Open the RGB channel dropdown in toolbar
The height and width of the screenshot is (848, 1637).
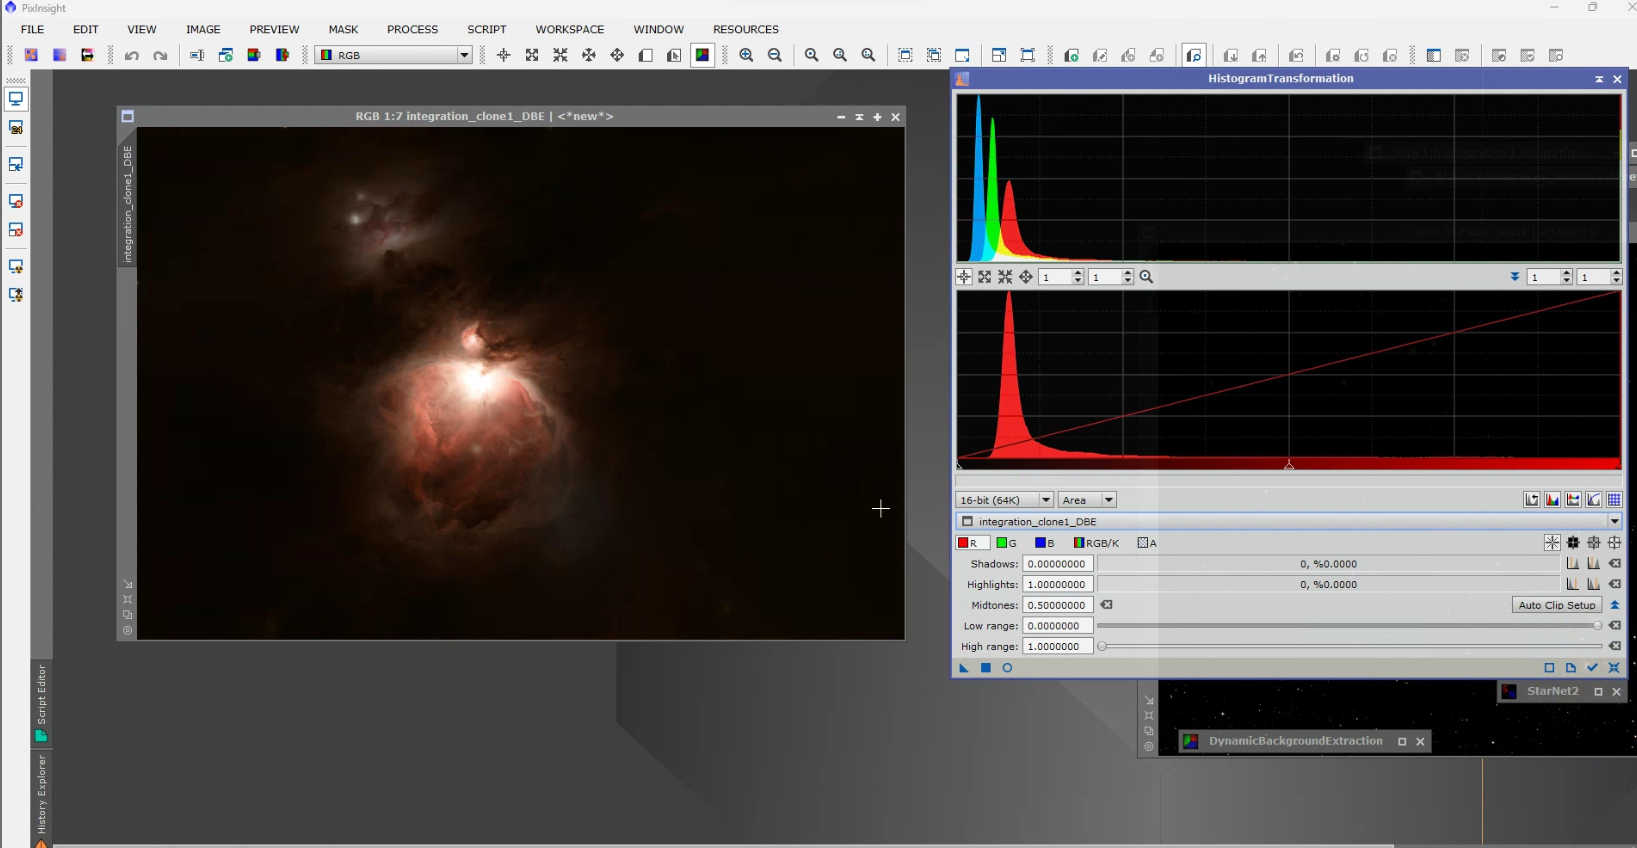393,55
